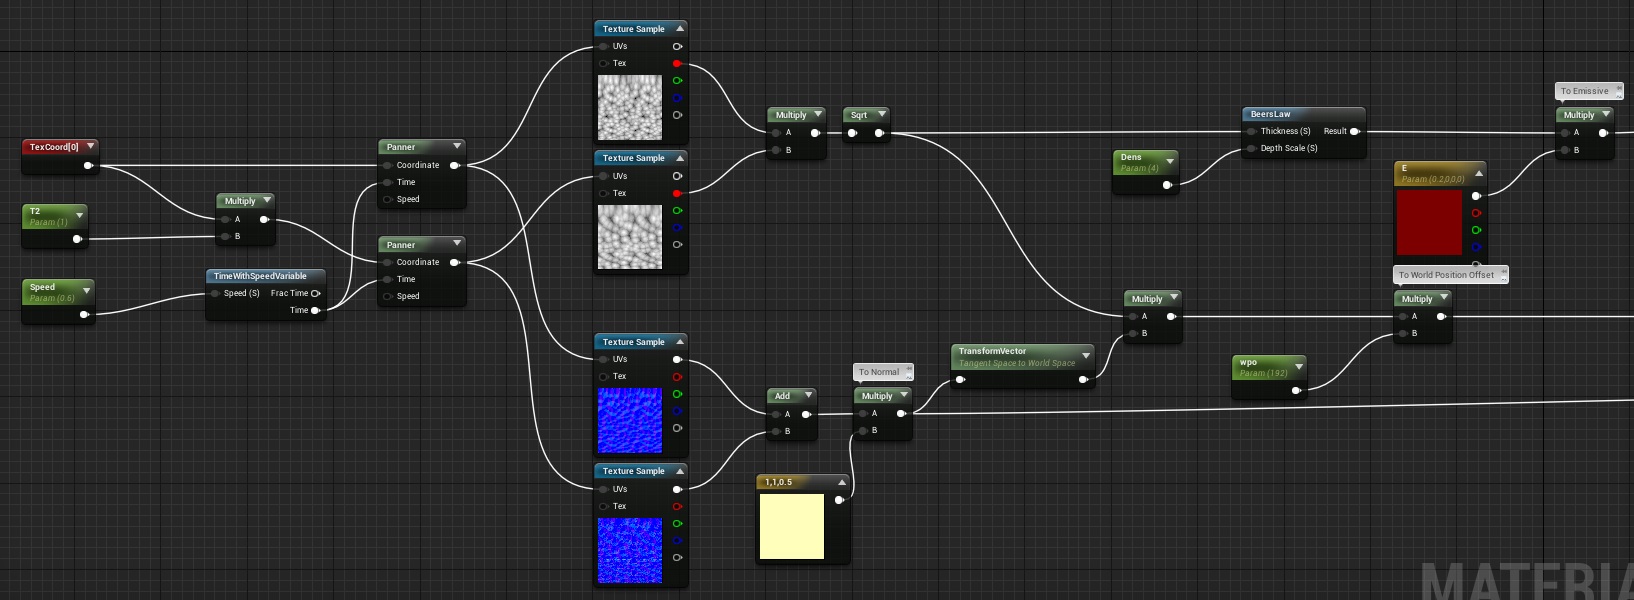1634x600 pixels.
Task: Select the 'Param (0.6)' text on Speed
Action: pyautogui.click(x=52, y=298)
